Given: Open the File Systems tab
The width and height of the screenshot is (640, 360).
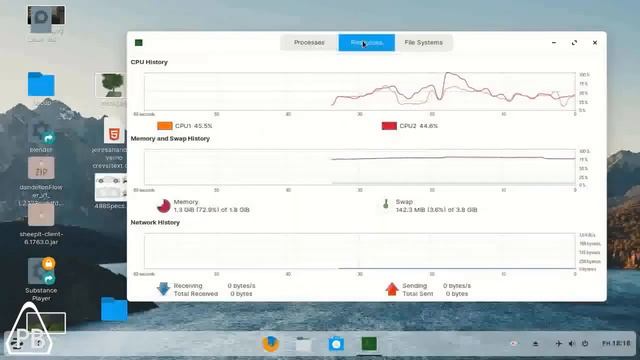Looking at the screenshot, I should [x=423, y=42].
